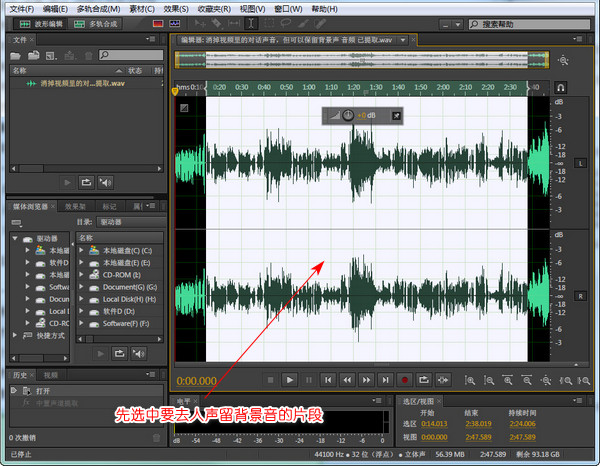Open workspace dropdown arrow beside search help
600x466 pixels.
(x=458, y=24)
